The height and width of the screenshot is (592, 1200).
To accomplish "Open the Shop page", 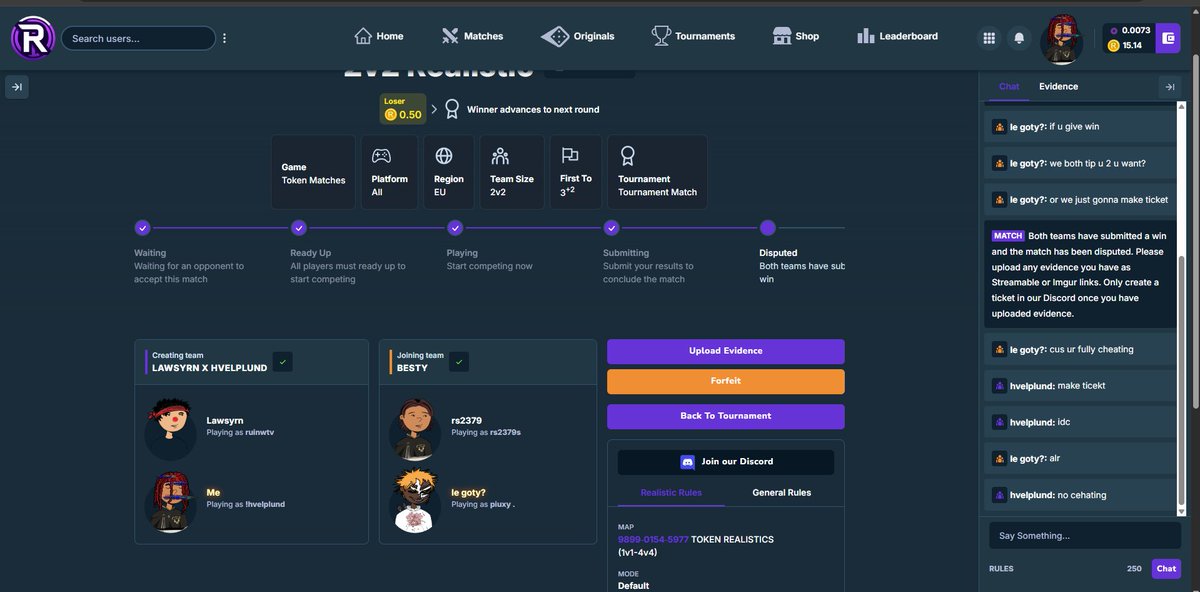I will pyautogui.click(x=796, y=36).
